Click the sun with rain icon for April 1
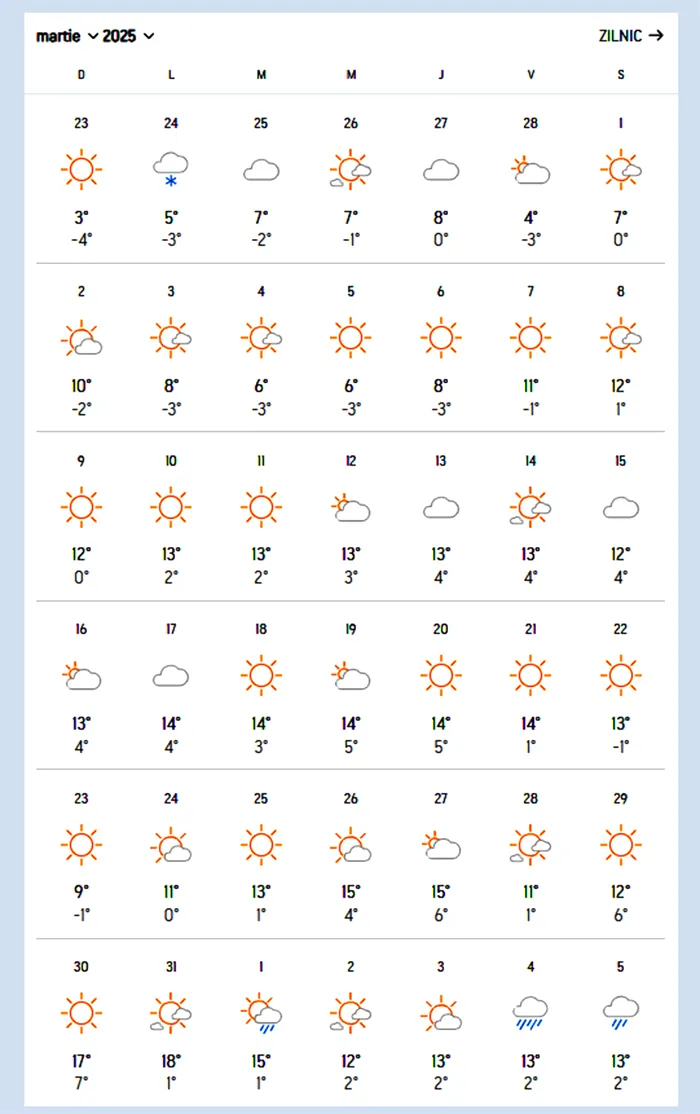The height and width of the screenshot is (1114, 700). 261,1014
